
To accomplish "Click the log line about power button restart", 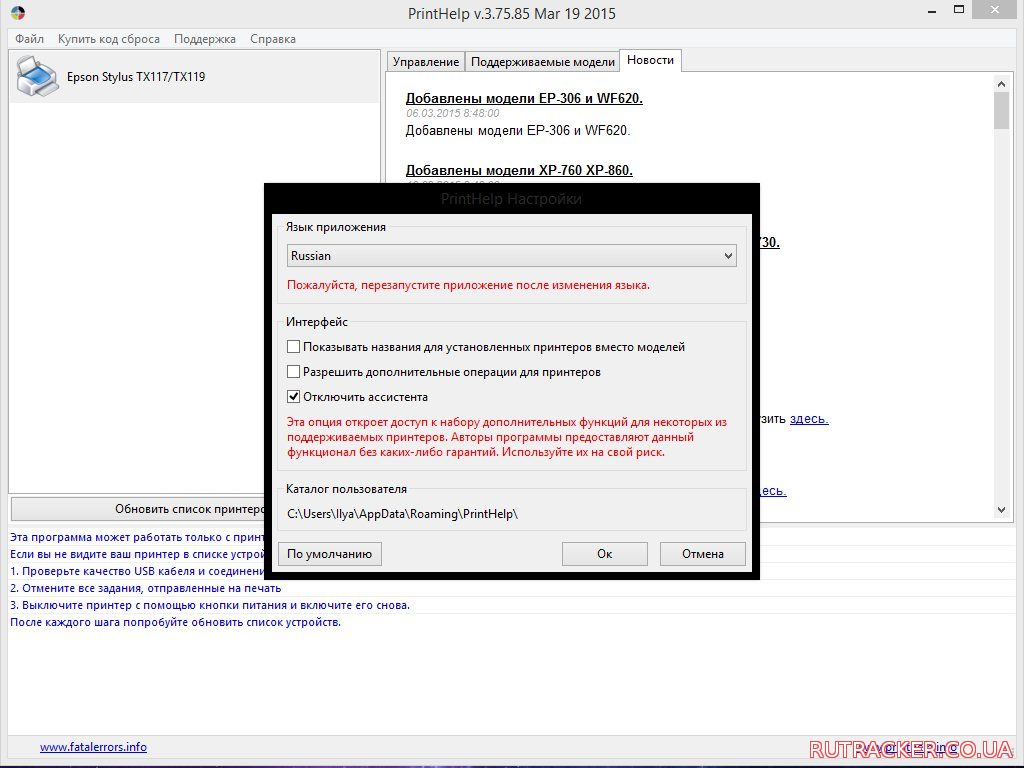I will pos(210,605).
